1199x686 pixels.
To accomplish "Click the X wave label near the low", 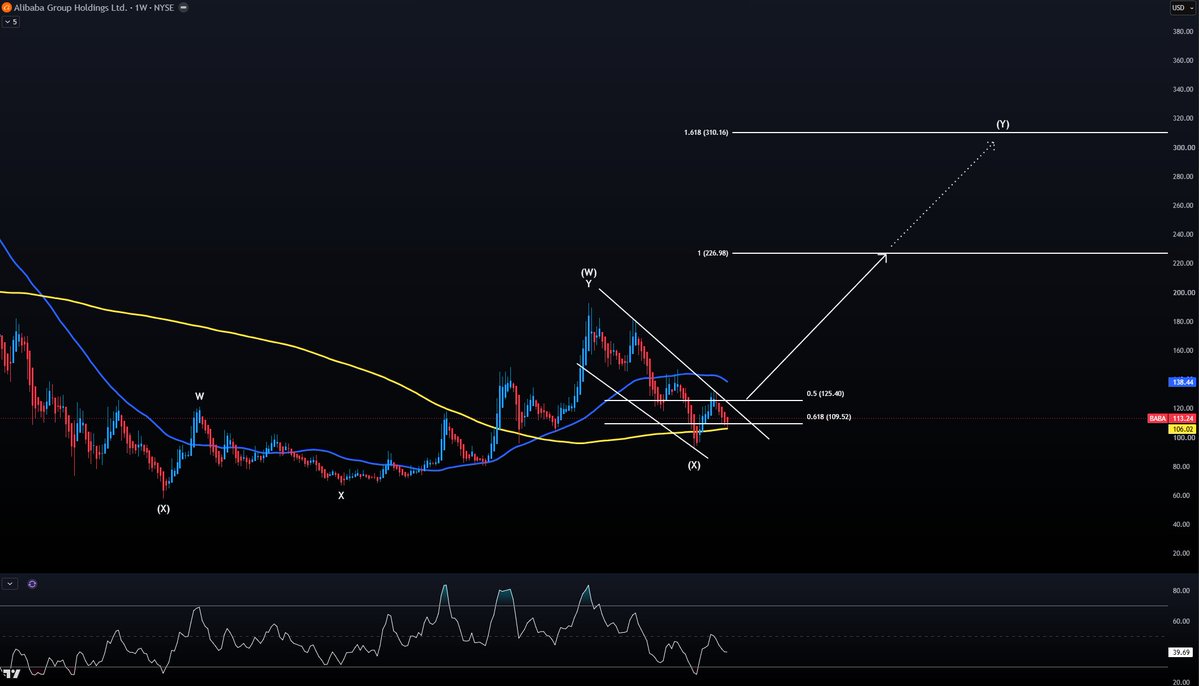I will coord(341,496).
